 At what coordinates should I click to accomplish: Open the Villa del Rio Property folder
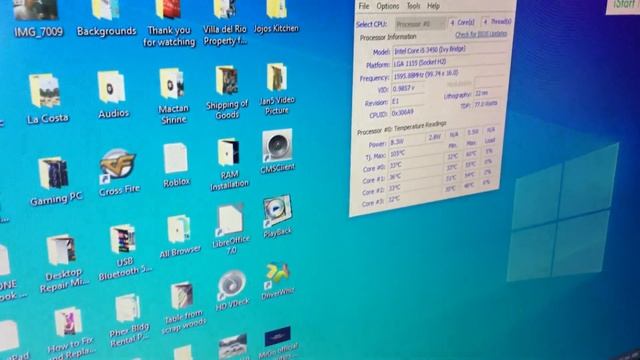pos(224,22)
